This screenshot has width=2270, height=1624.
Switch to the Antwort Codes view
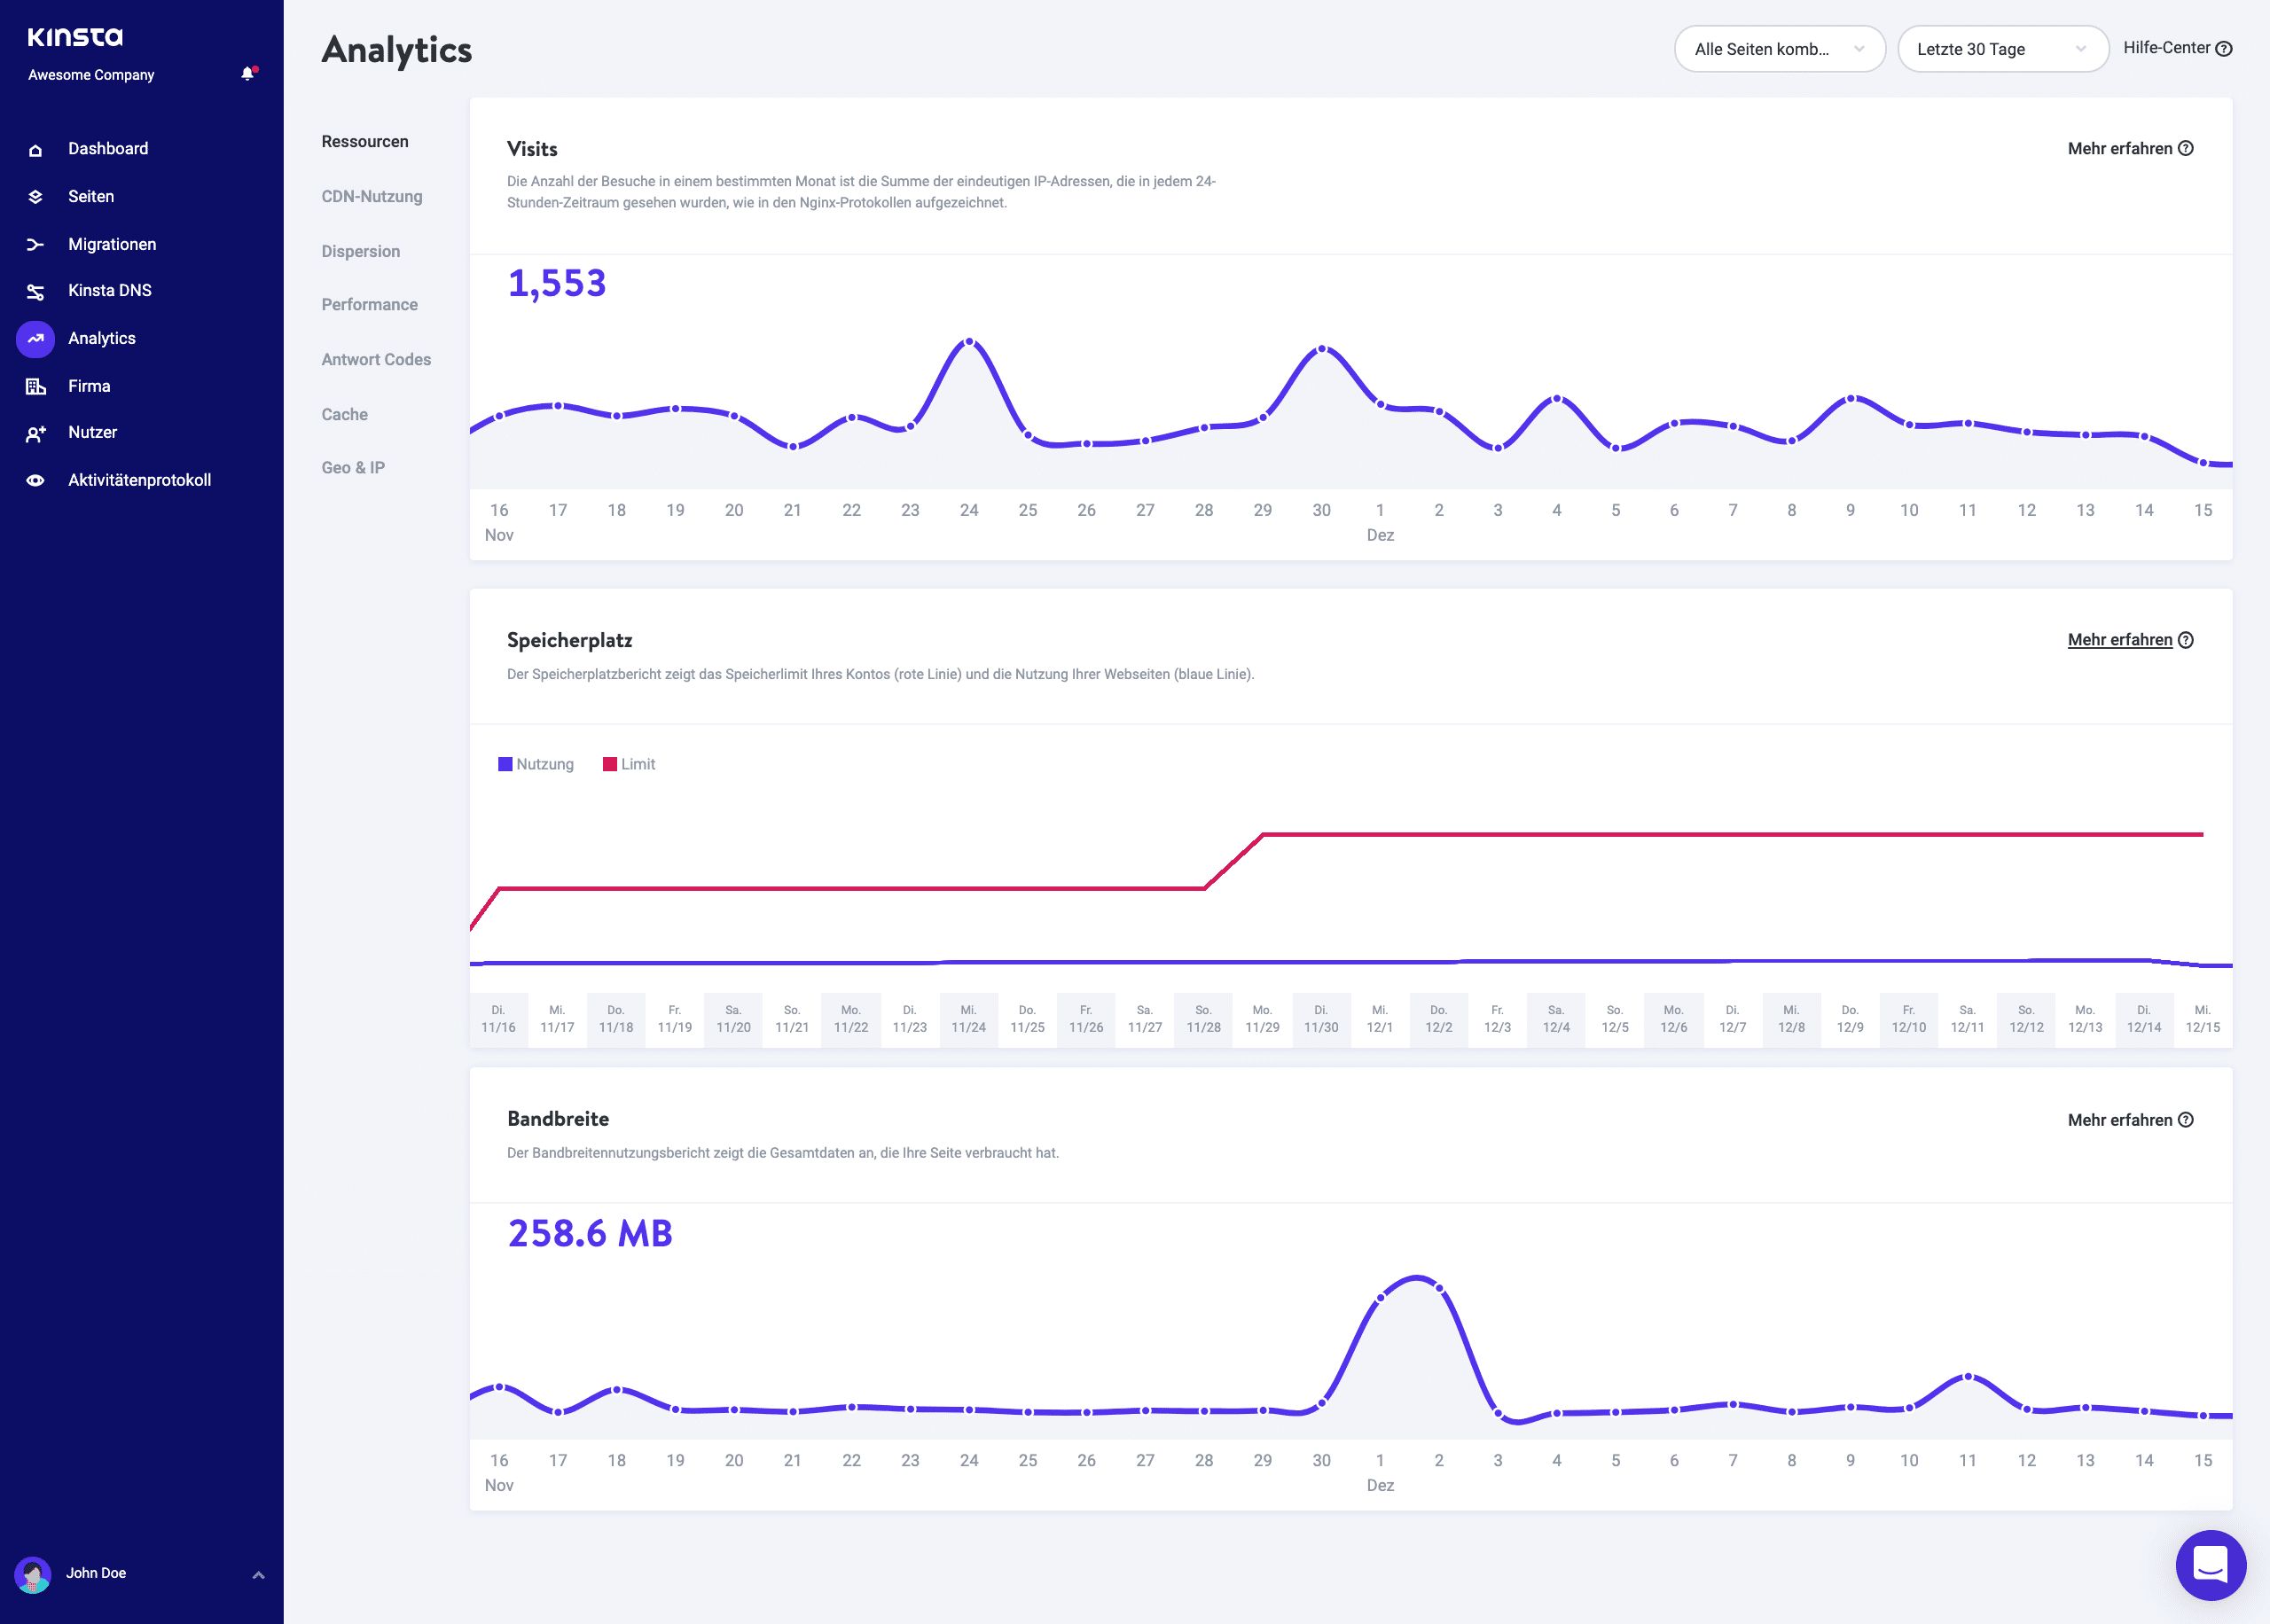tap(376, 359)
